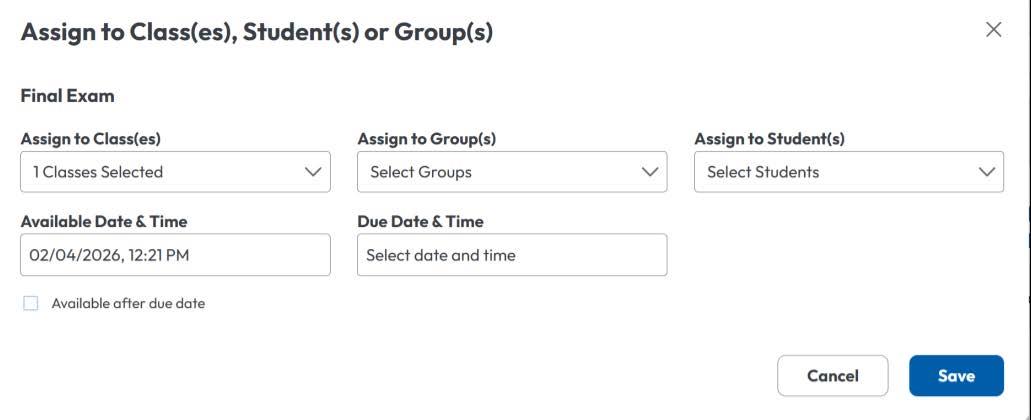The image size is (1031, 420).
Task: Expand the Select Groups dropdown
Action: click(497, 172)
